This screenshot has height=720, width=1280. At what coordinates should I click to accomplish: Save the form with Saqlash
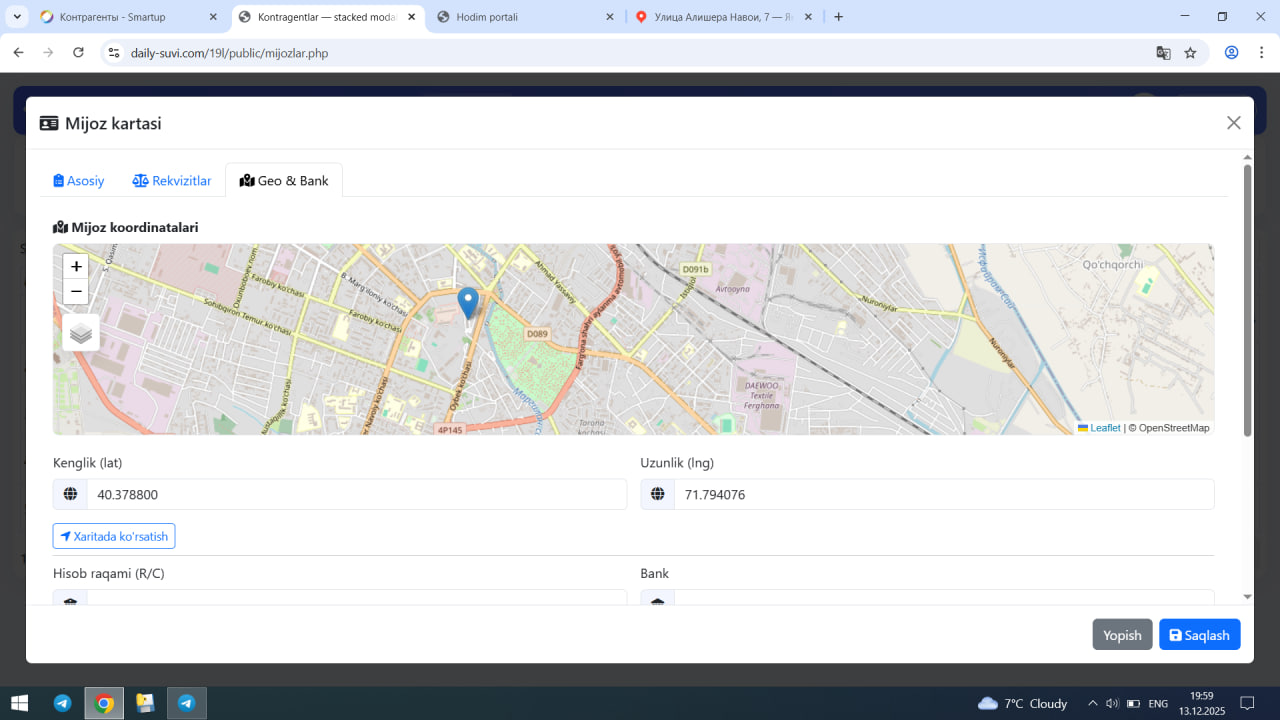click(1199, 635)
